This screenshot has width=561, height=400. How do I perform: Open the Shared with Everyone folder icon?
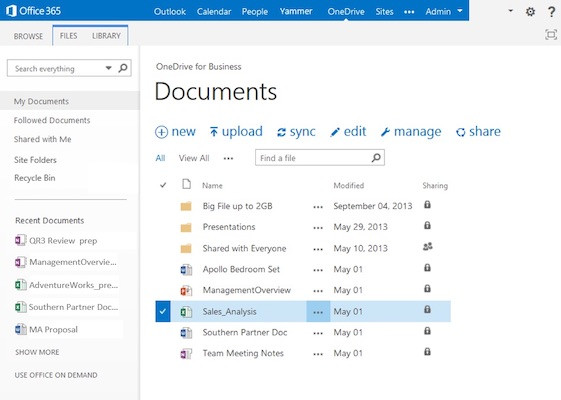coord(186,248)
